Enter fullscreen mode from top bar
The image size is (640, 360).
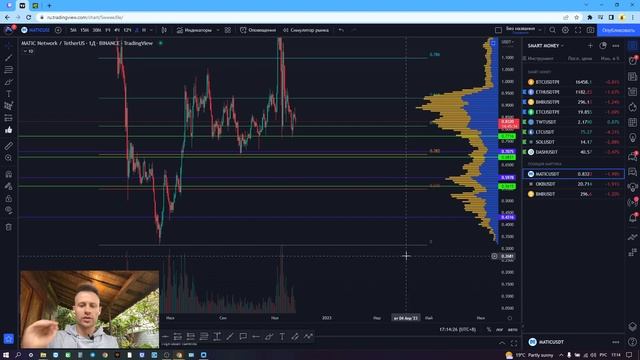[578, 30]
